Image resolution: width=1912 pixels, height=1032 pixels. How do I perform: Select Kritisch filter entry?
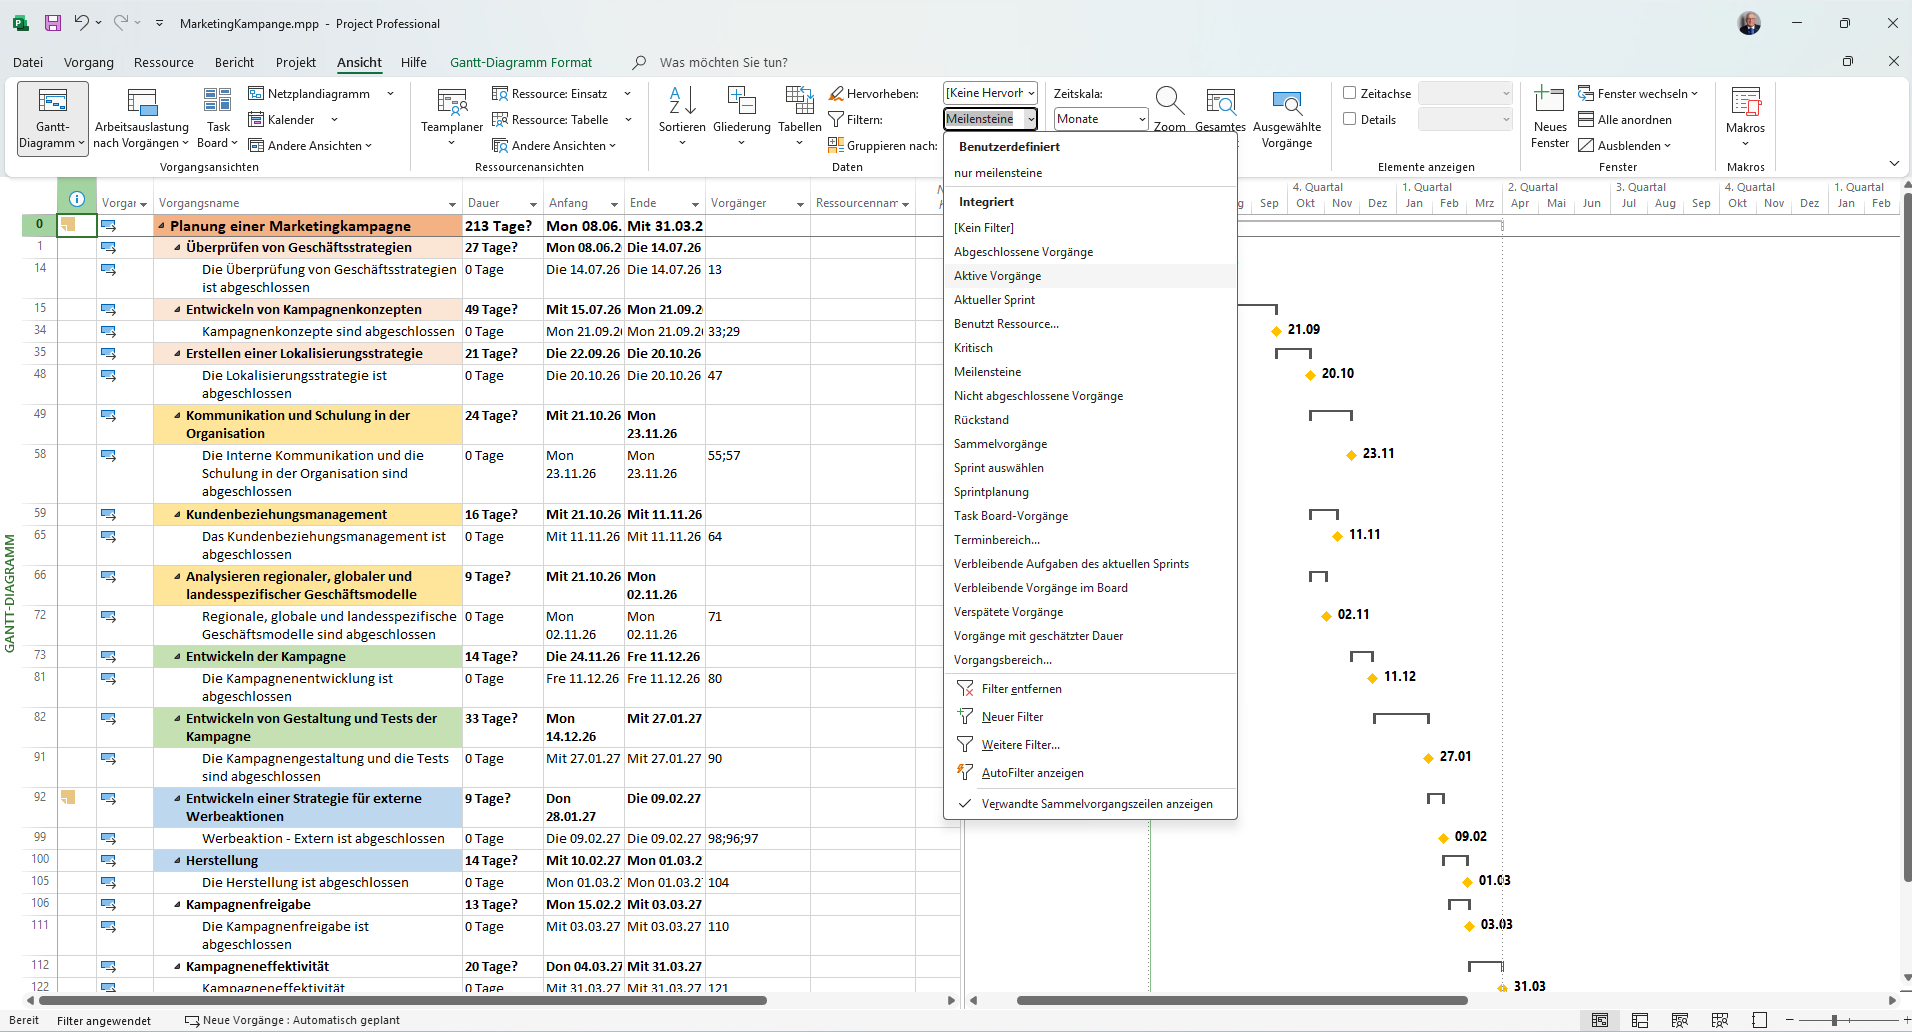pyautogui.click(x=1090, y=348)
